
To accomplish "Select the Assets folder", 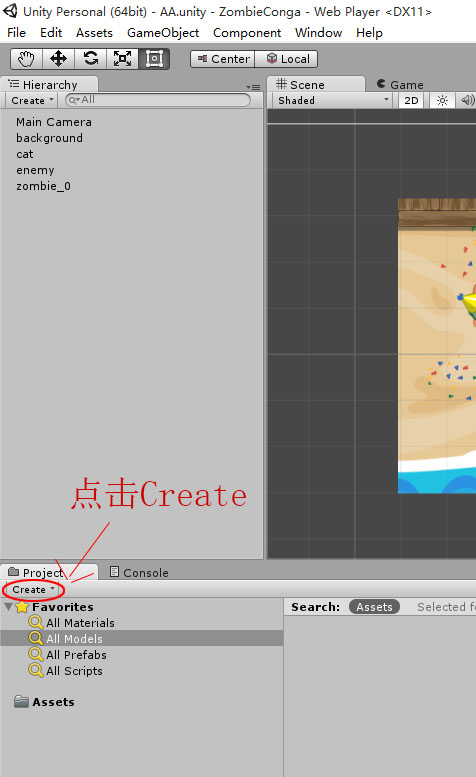I will click(x=45, y=702).
